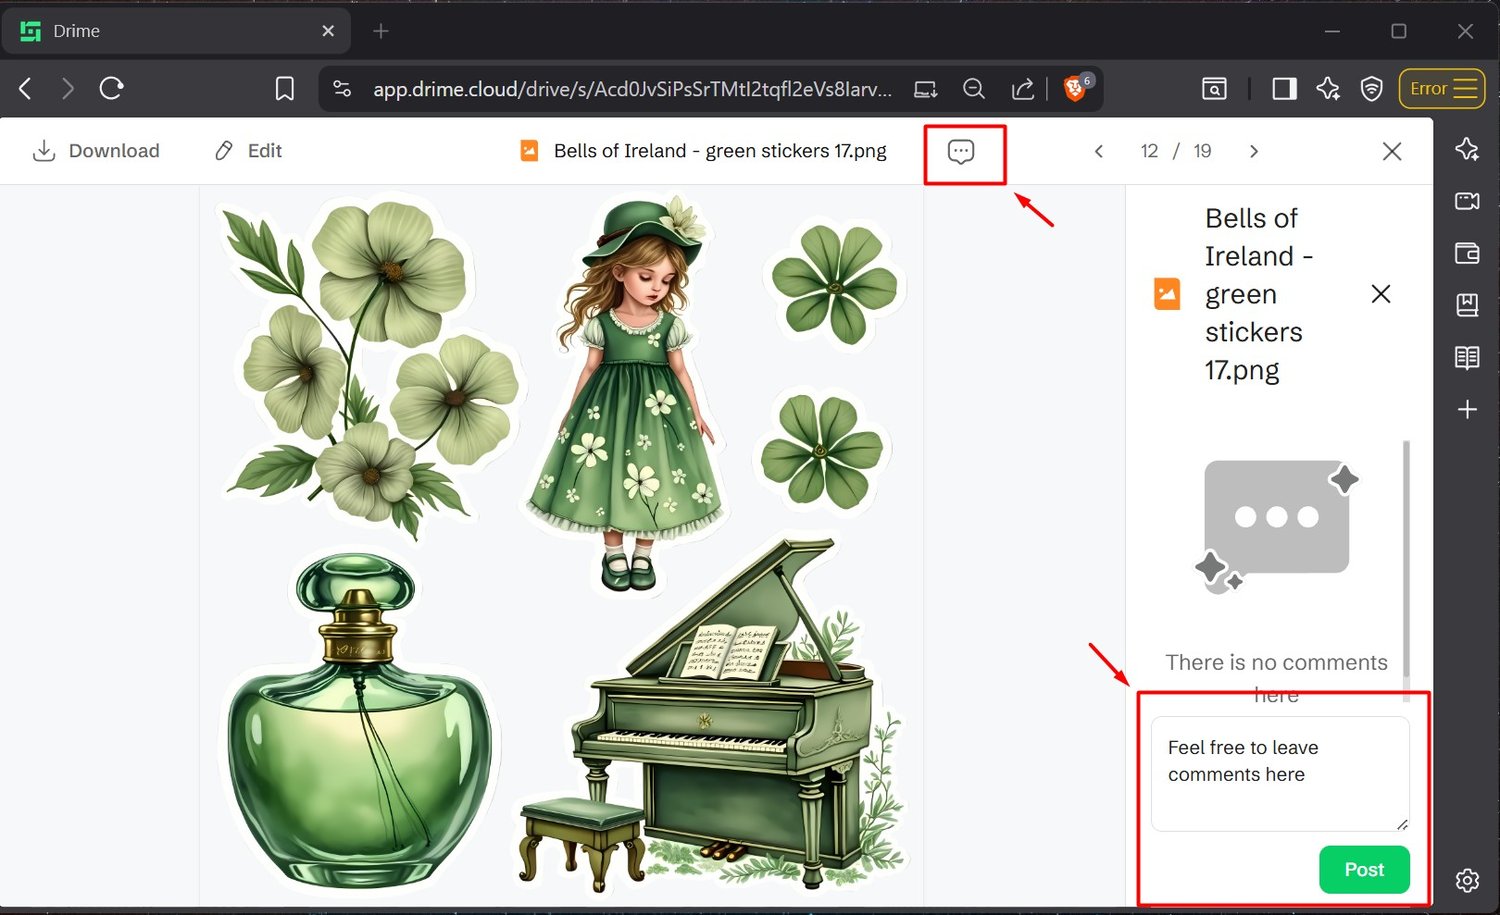Maximize the browser window
The image size is (1500, 915).
click(1399, 31)
